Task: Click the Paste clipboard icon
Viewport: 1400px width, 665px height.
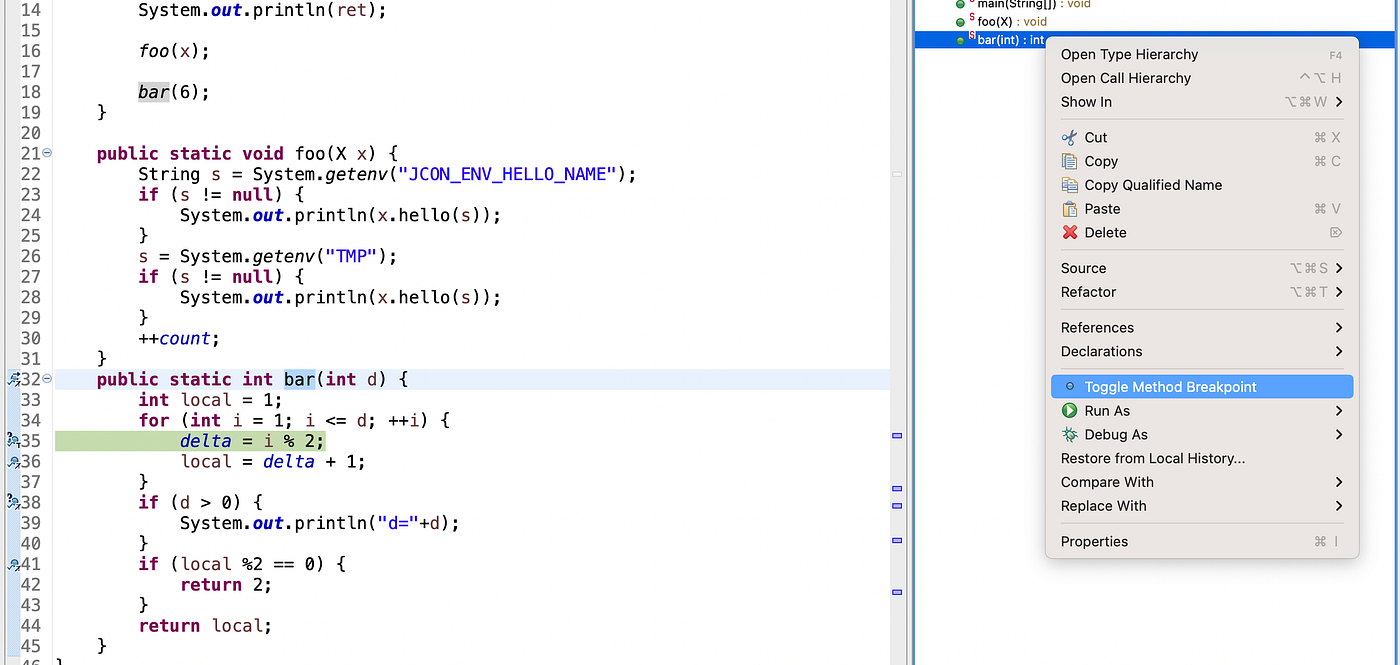Action: [1069, 209]
